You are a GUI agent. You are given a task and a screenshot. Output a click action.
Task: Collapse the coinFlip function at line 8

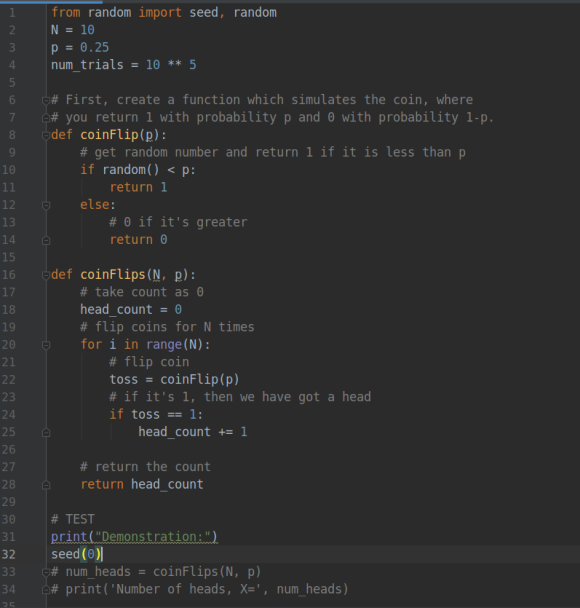point(46,135)
